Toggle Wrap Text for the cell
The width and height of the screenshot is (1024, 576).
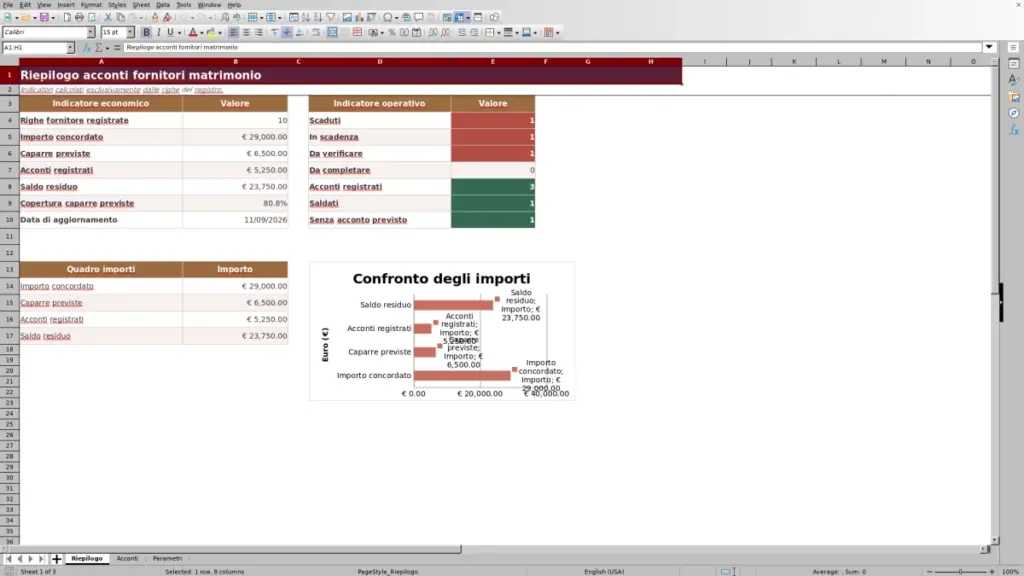(x=316, y=32)
